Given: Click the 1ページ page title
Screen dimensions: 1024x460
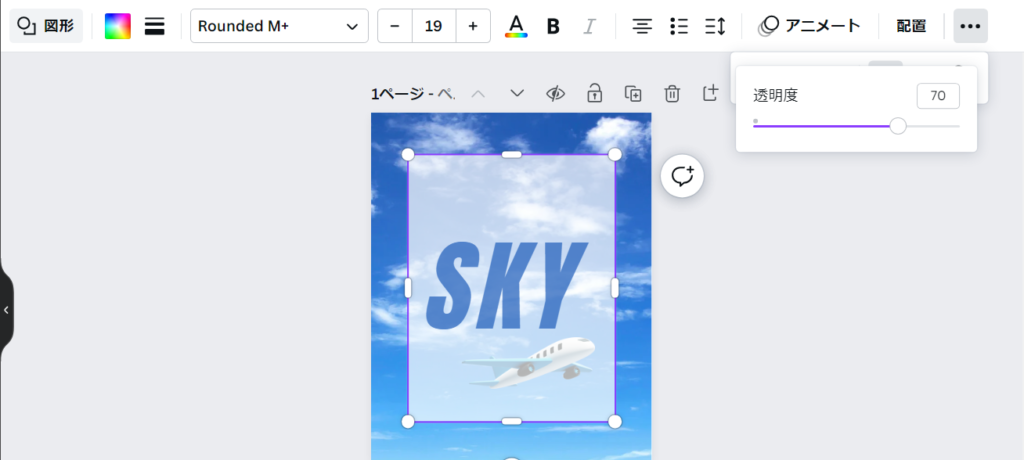Looking at the screenshot, I should (413, 94).
